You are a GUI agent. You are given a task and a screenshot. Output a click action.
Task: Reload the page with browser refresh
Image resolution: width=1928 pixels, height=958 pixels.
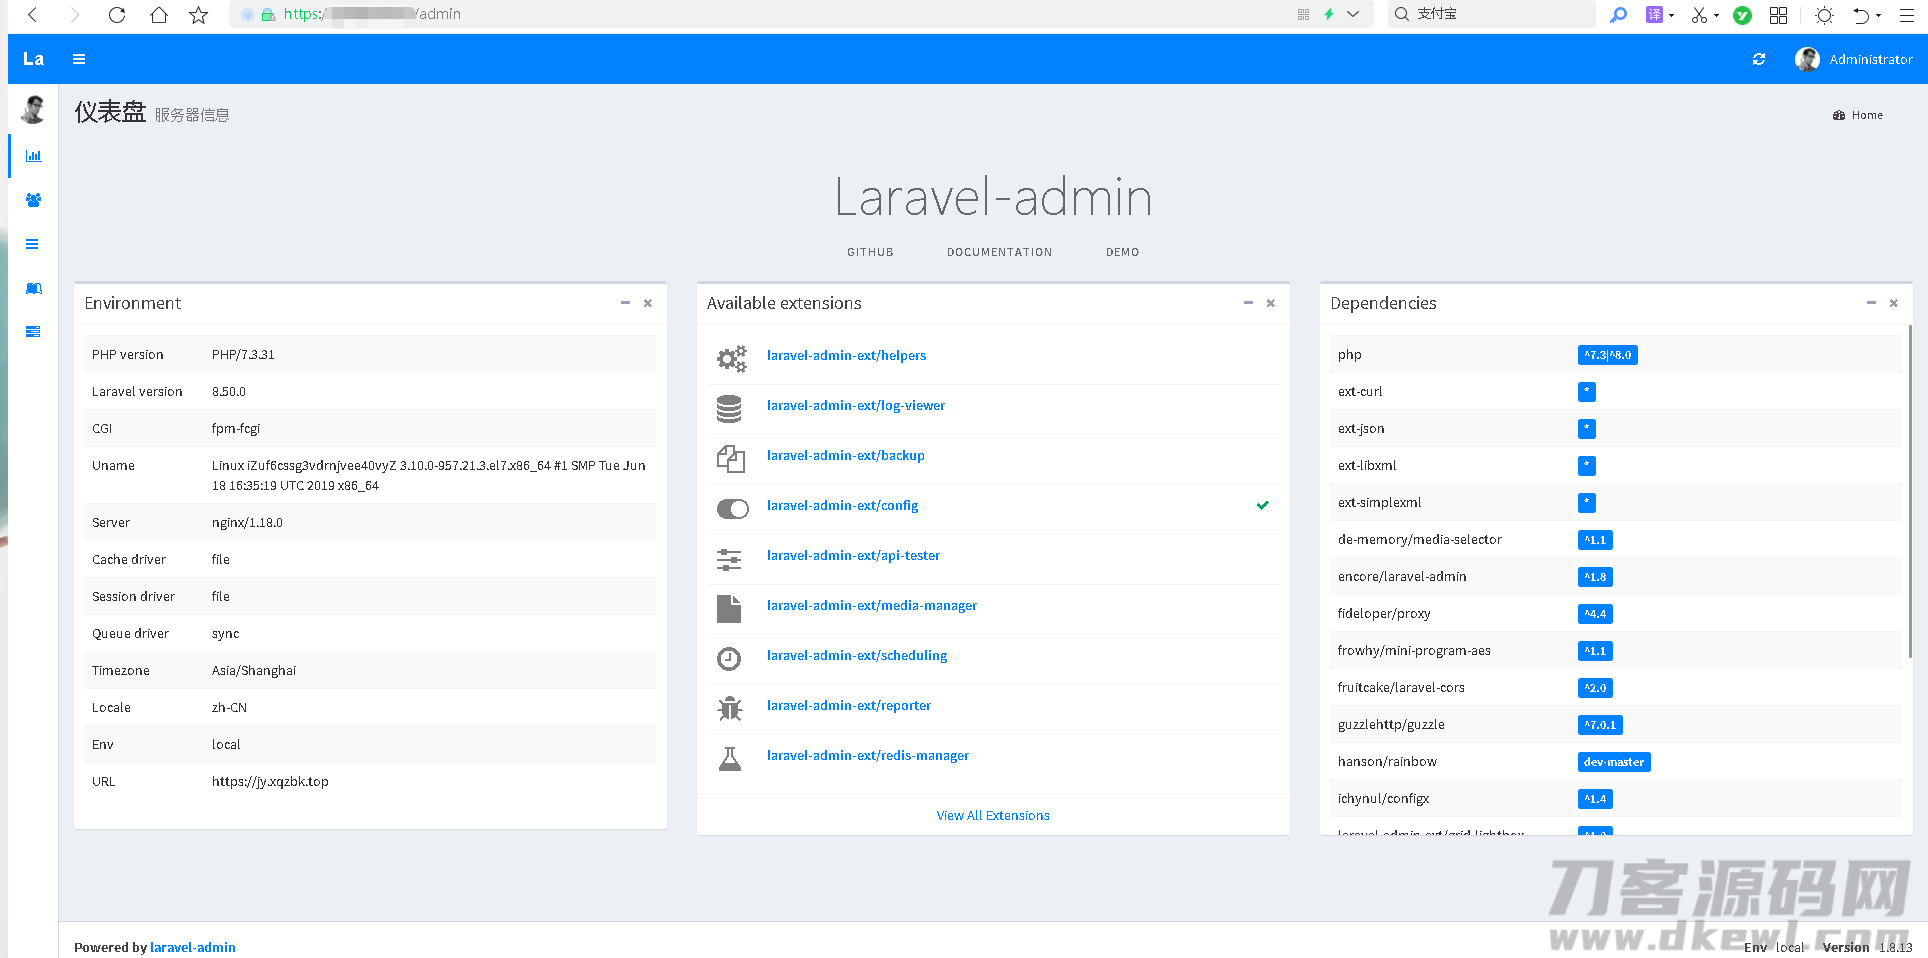click(117, 14)
